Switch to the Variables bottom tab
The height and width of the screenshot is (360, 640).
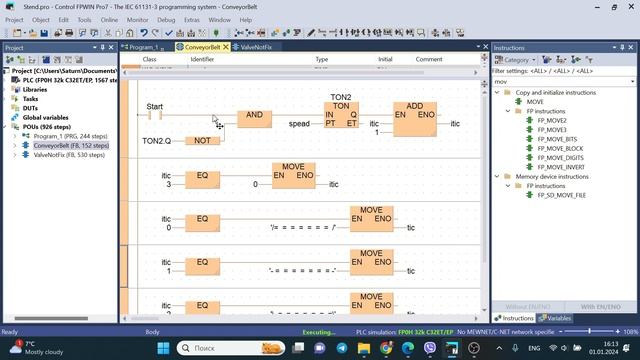[x=555, y=318]
